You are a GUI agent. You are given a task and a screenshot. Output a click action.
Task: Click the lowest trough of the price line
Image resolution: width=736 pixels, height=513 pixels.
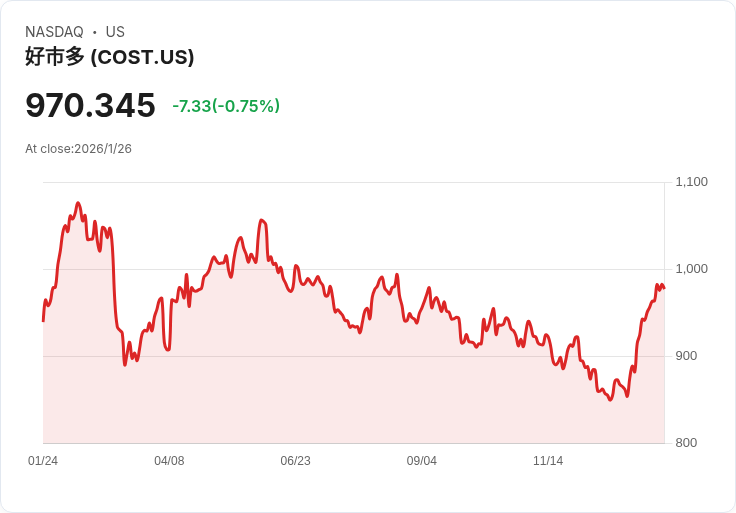coord(610,400)
